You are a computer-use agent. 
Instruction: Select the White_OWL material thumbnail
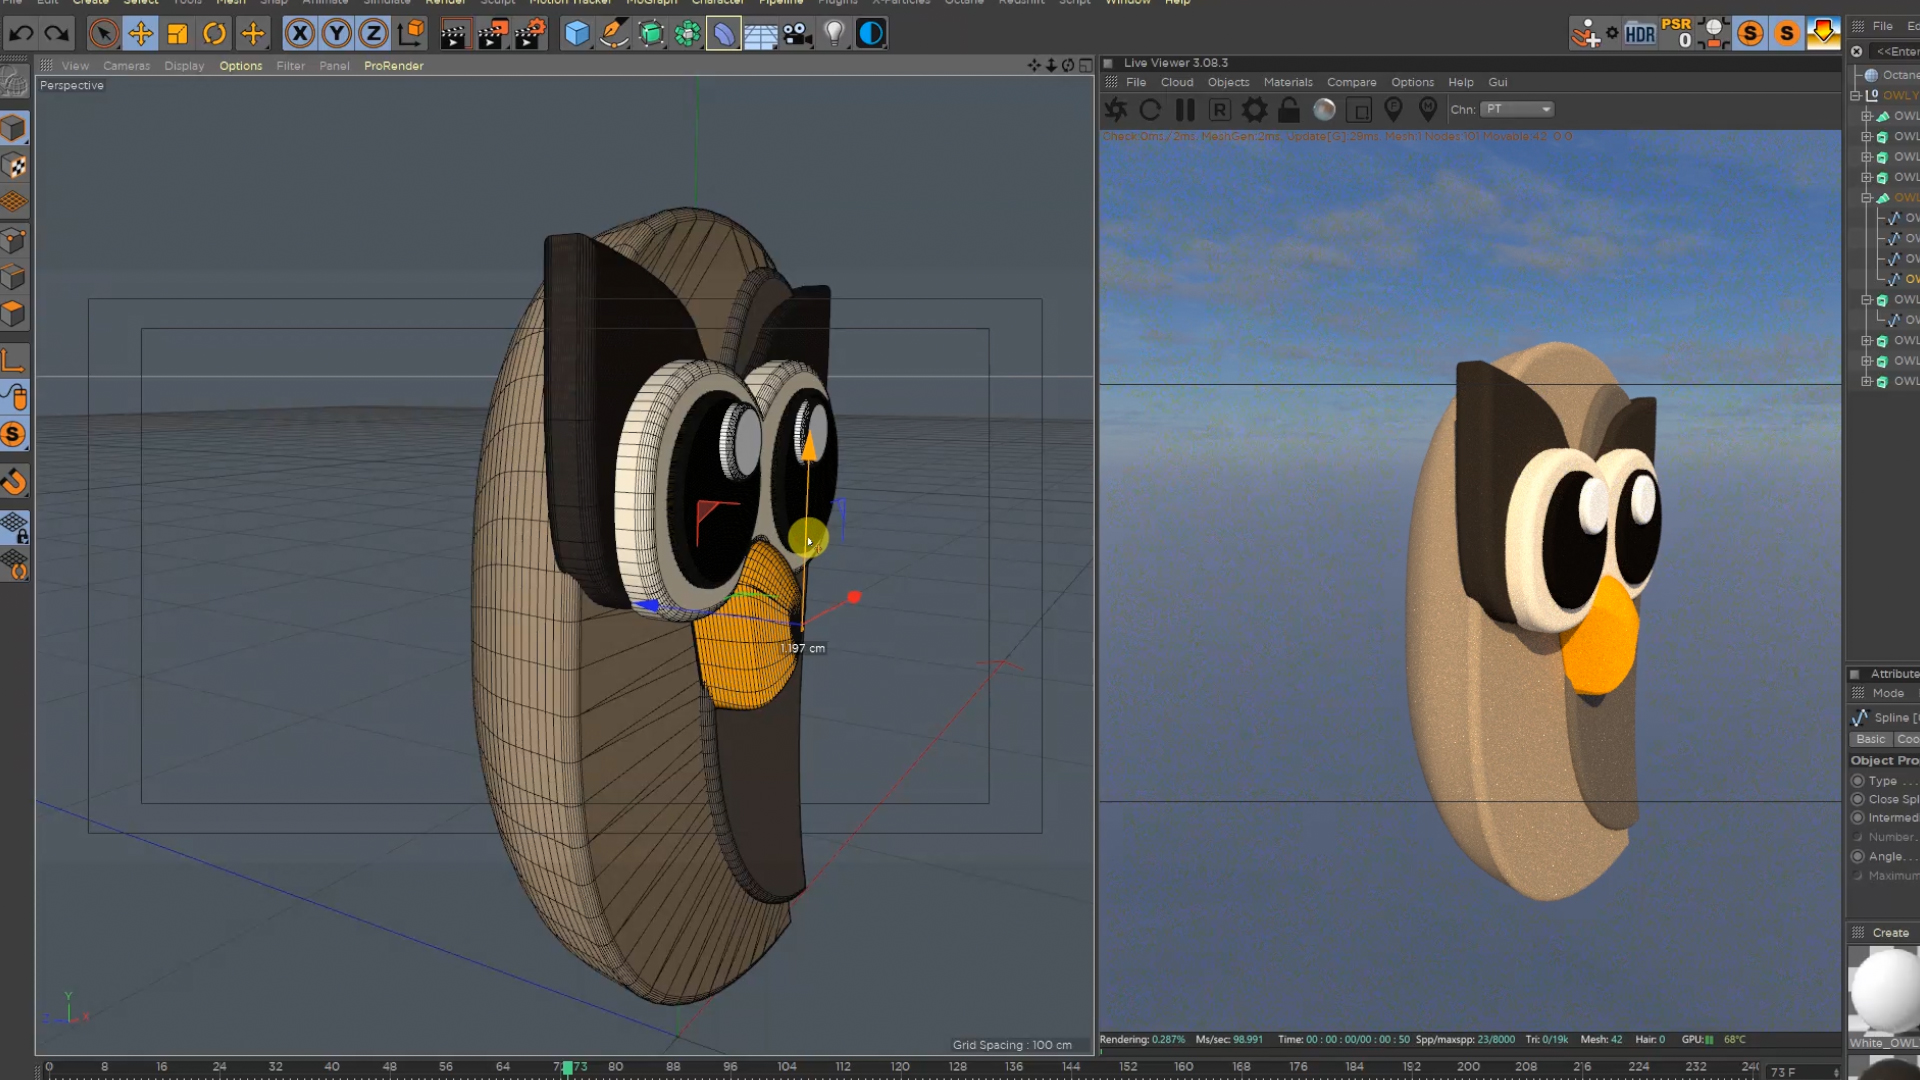1884,990
